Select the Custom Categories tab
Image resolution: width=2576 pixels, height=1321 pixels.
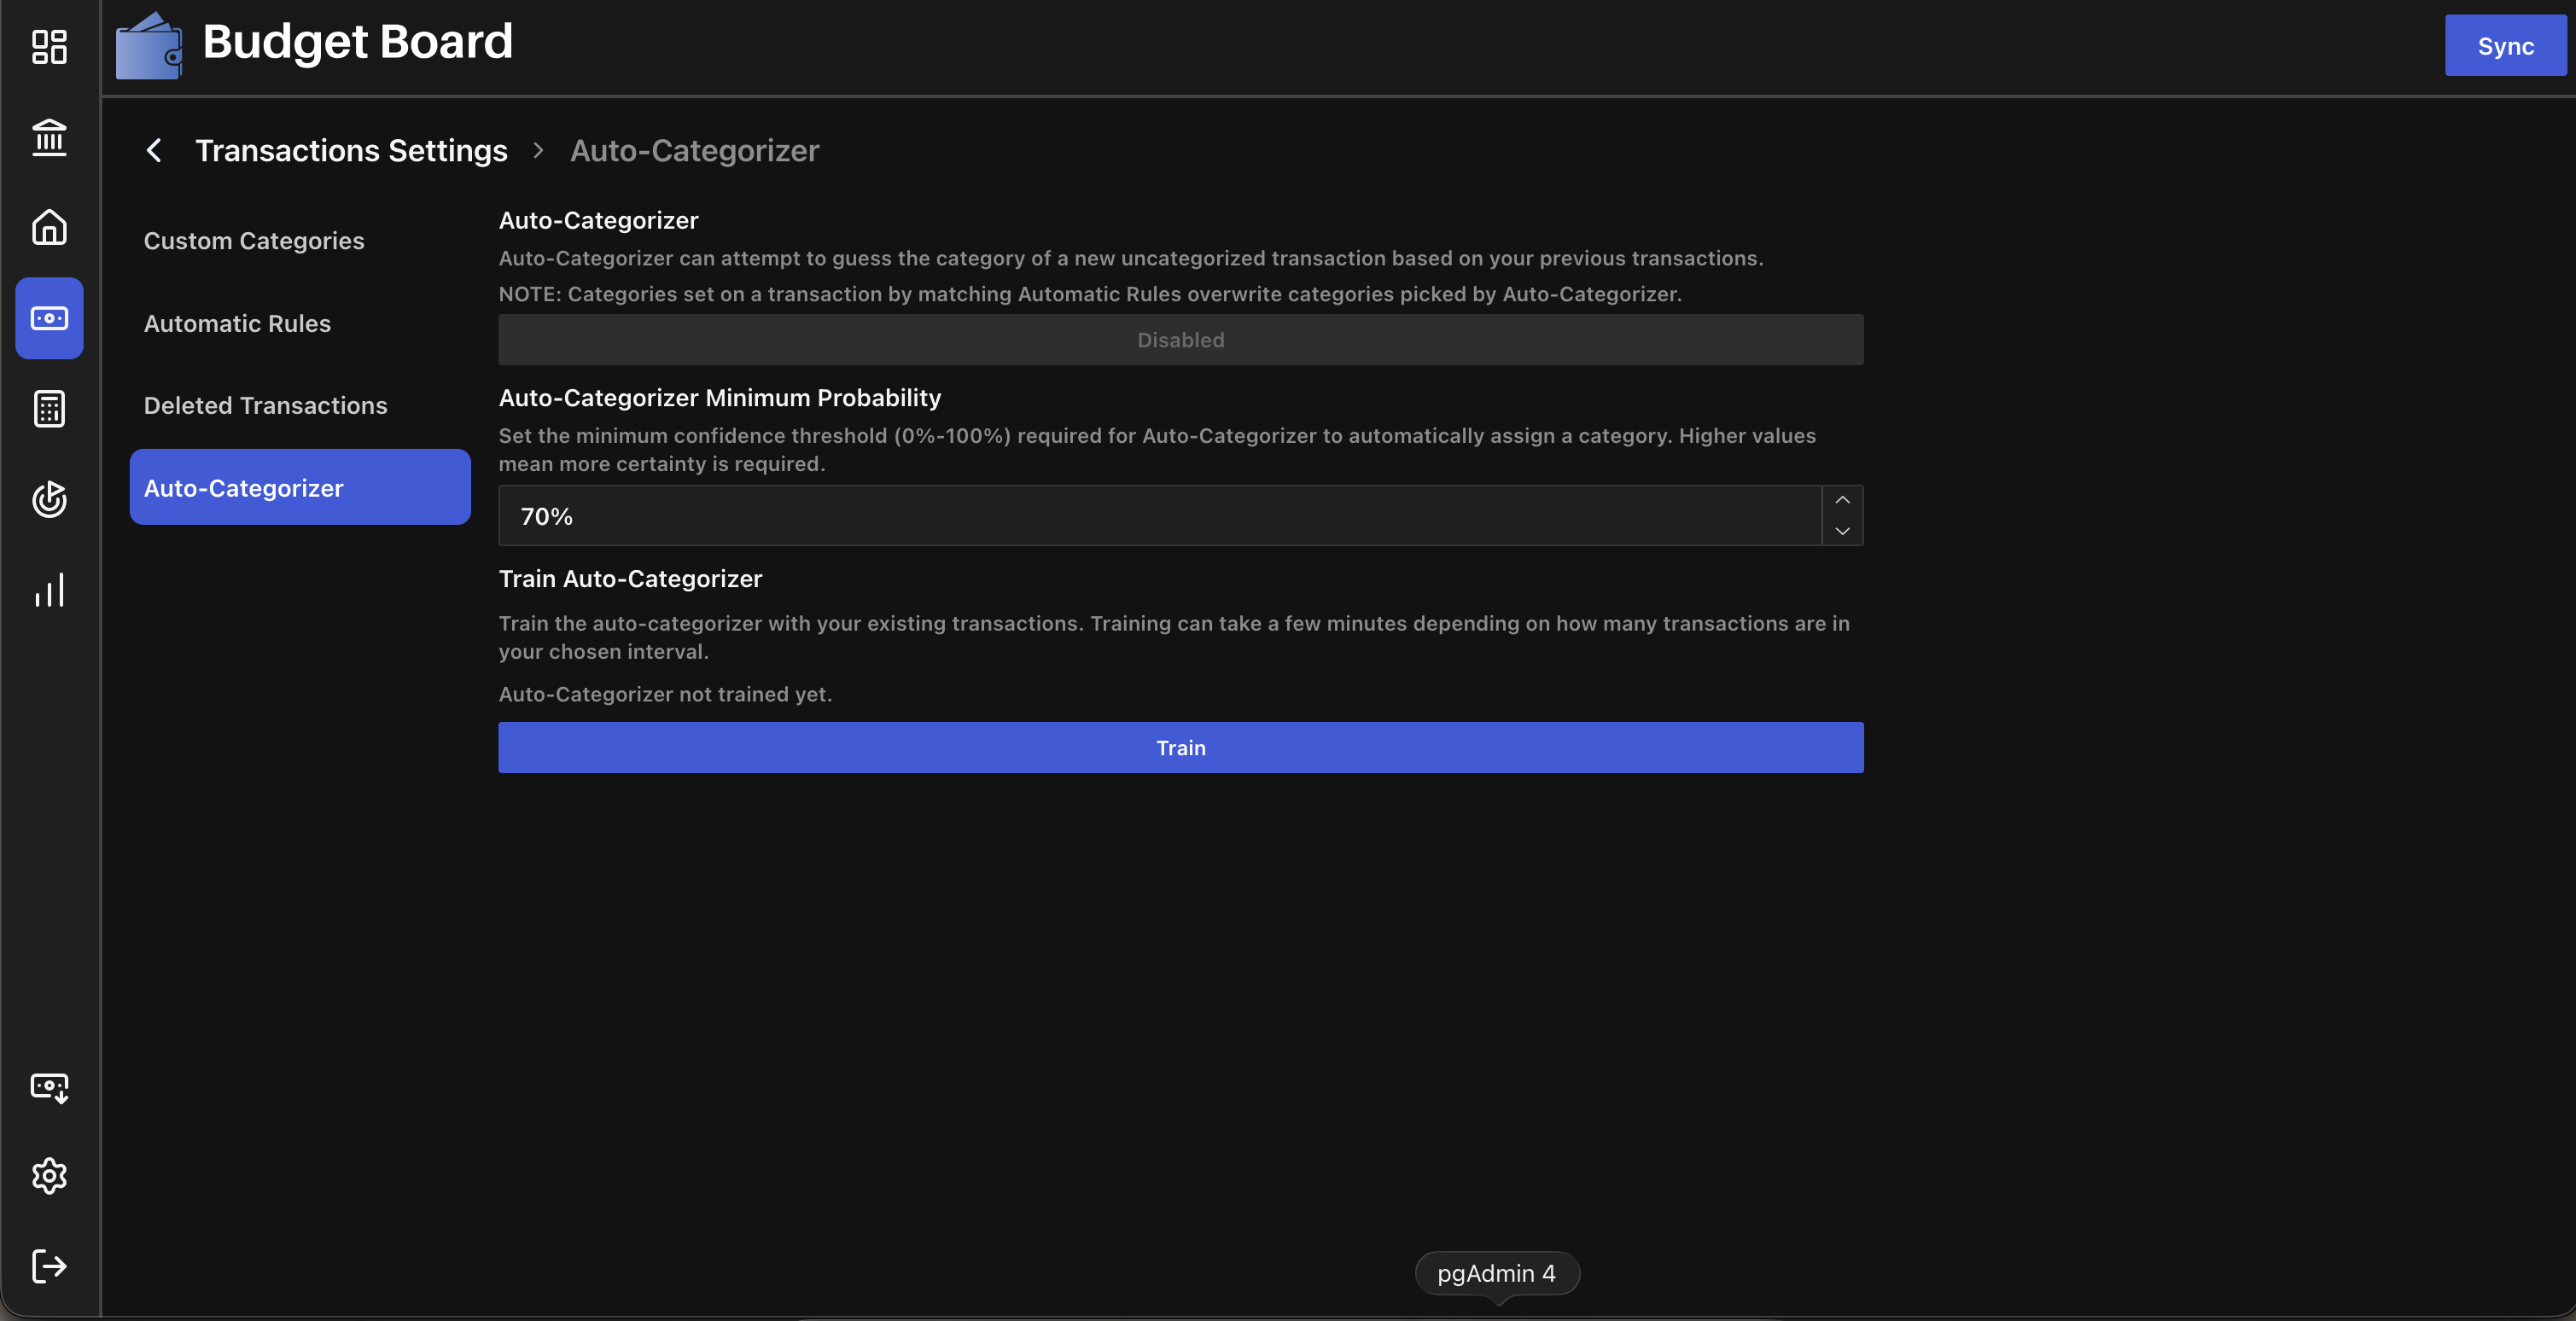click(x=300, y=241)
